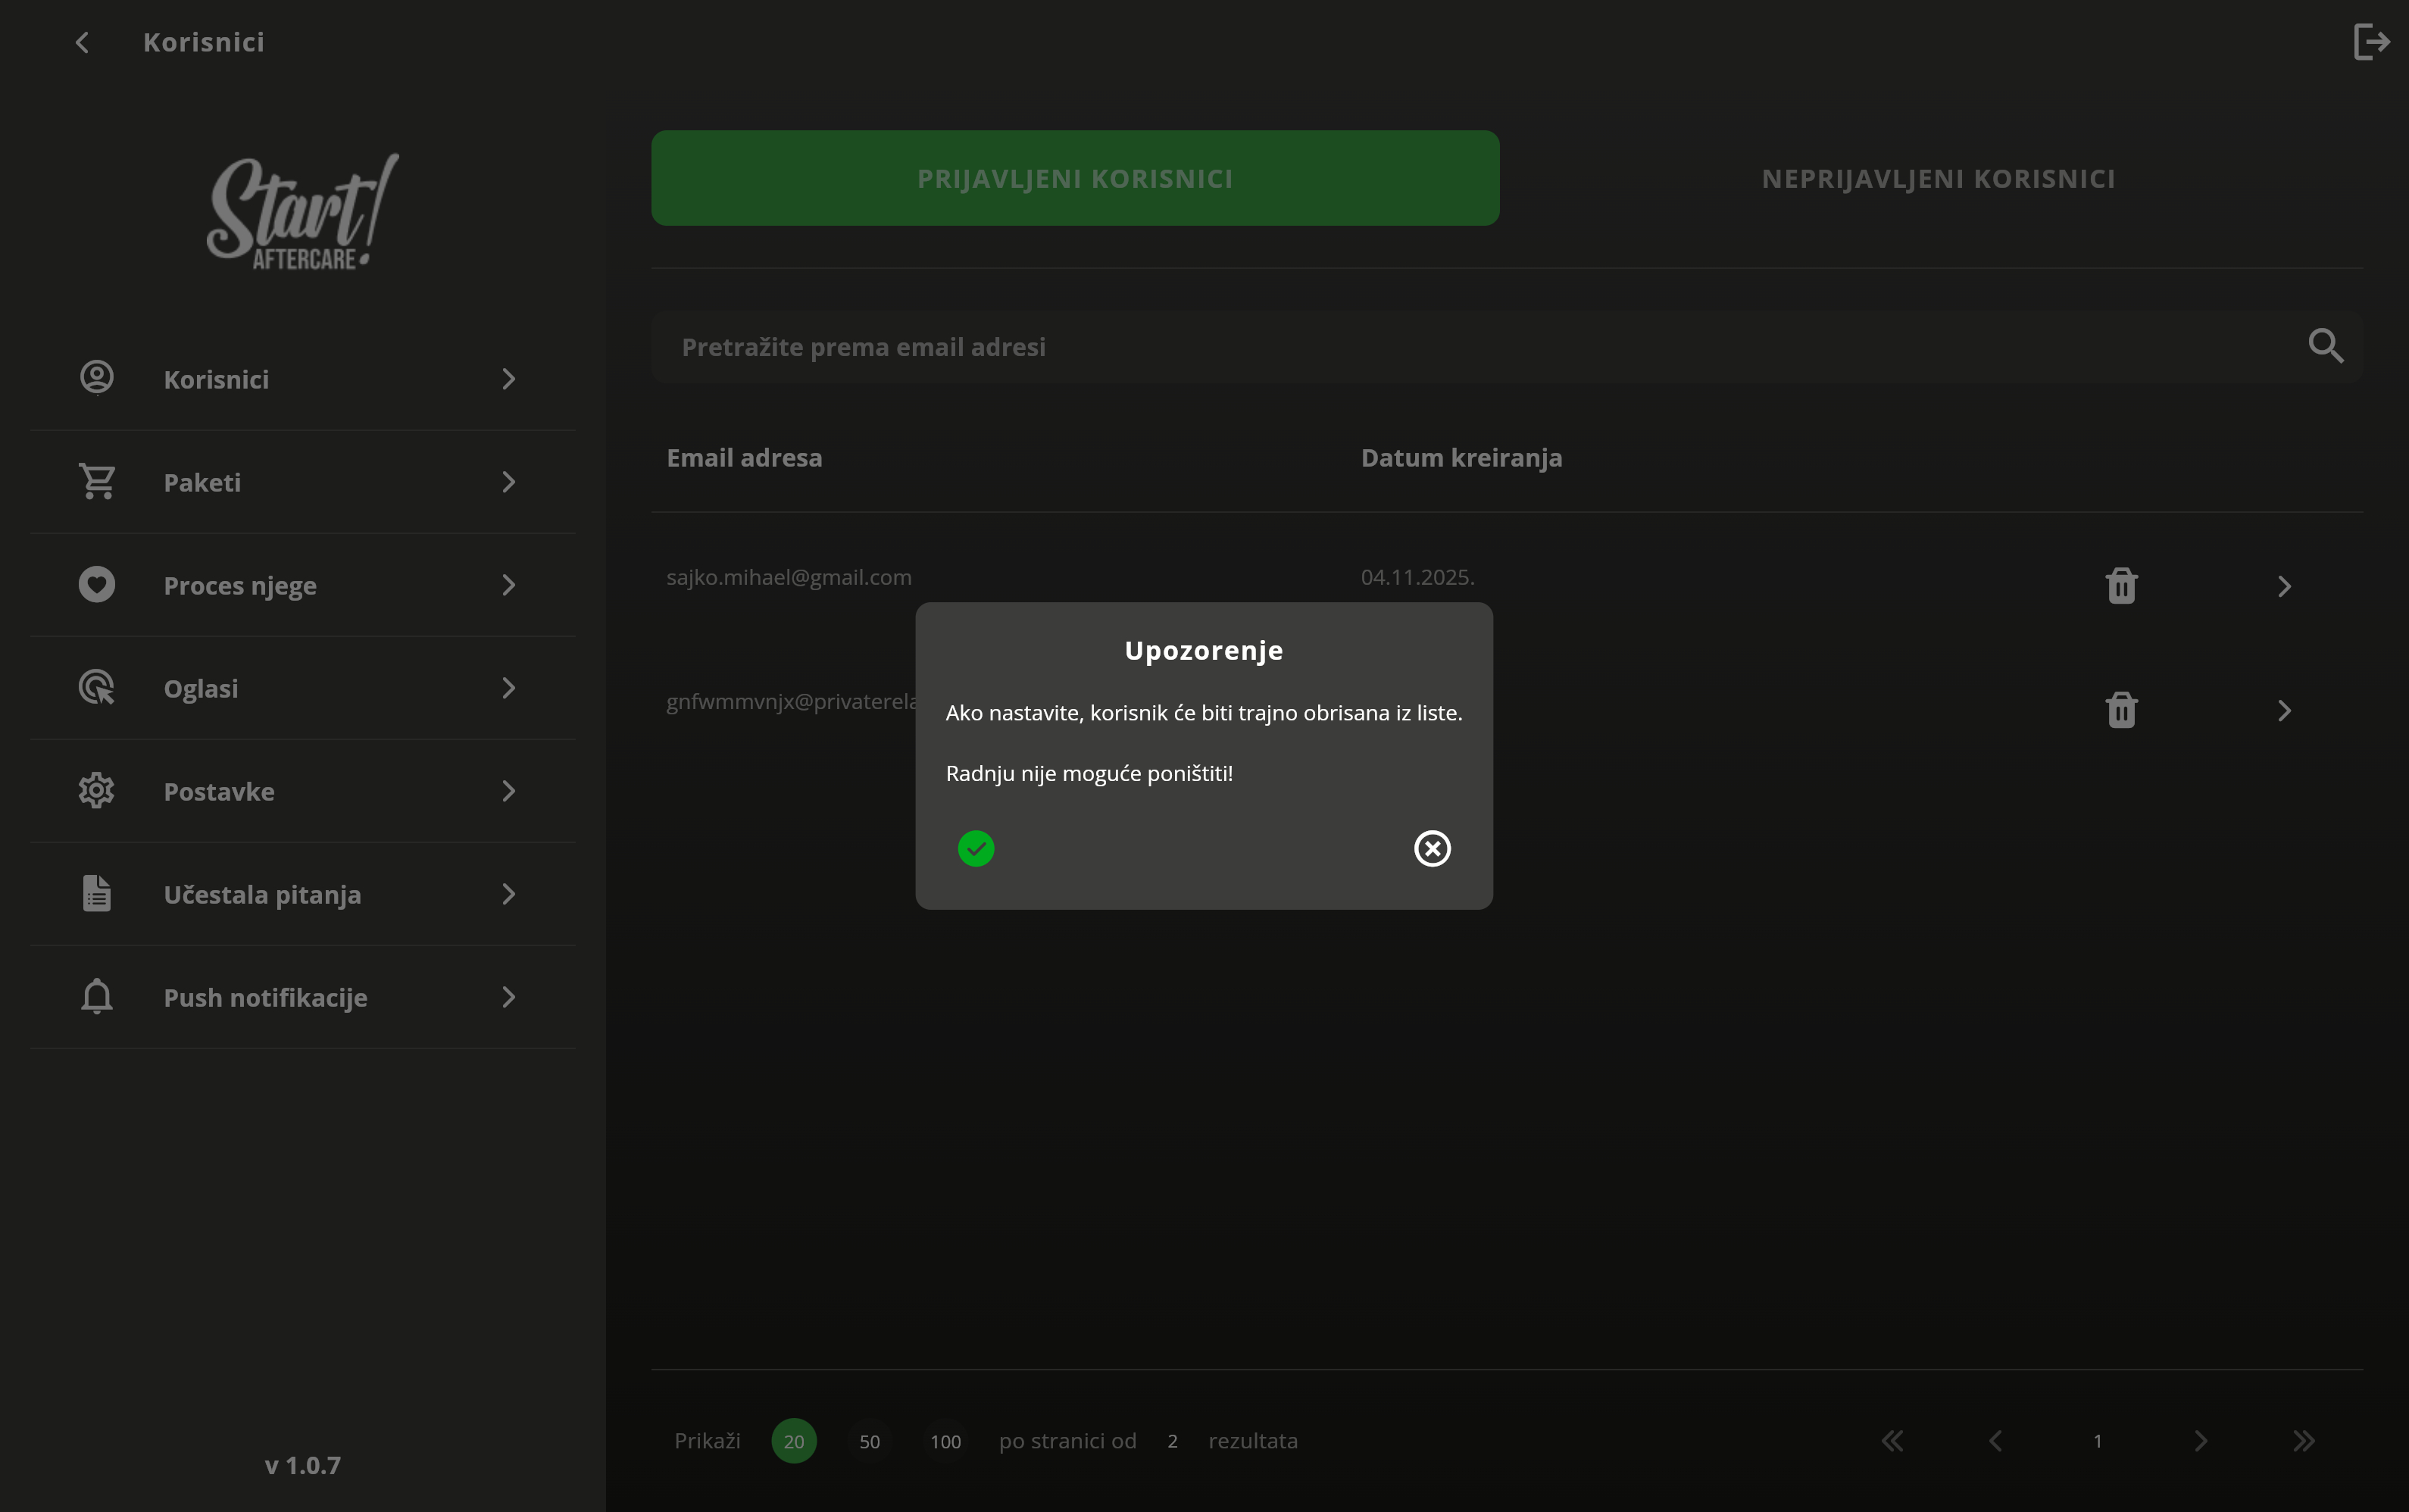This screenshot has width=2409, height=1512.
Task: Click the email search input field
Action: (1400, 346)
